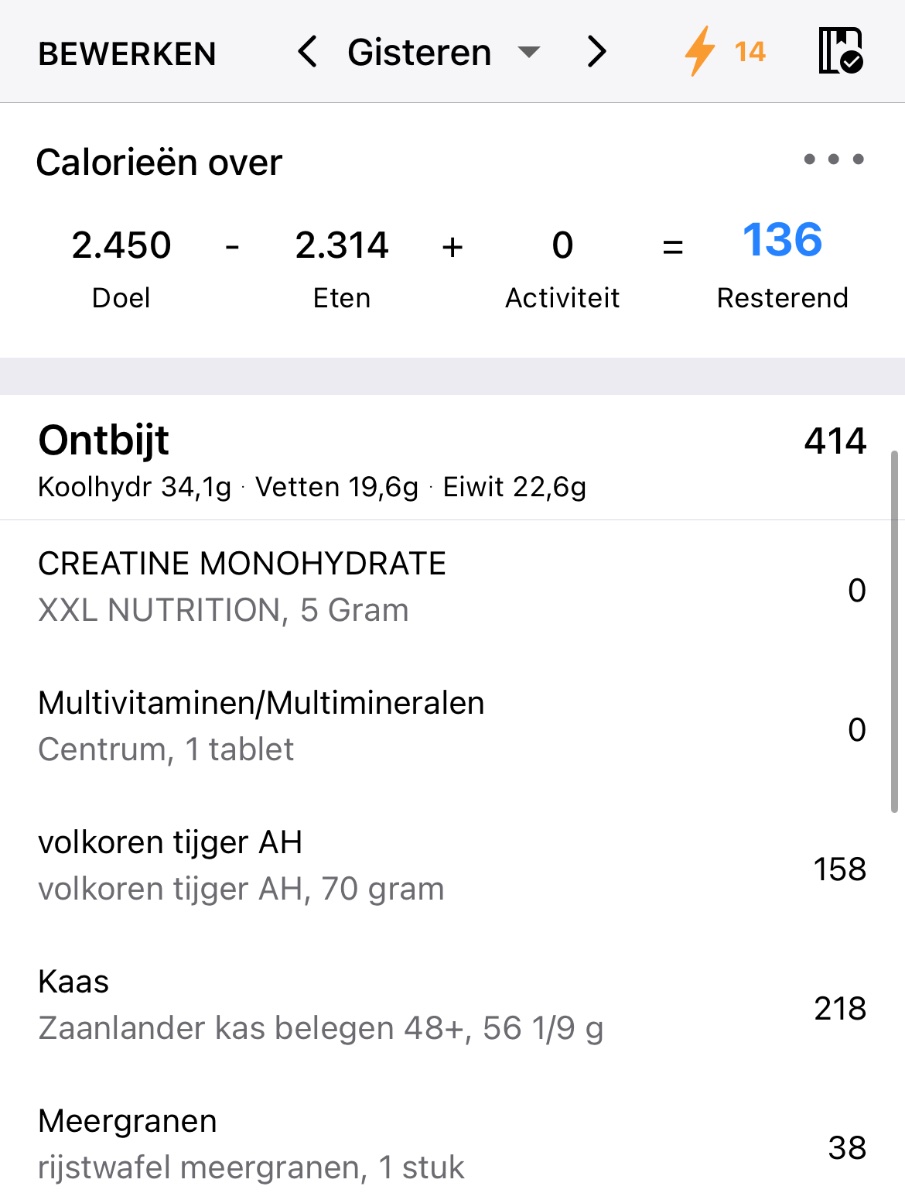Select the volkoren tijger AH entry

pyautogui.click(x=240, y=865)
